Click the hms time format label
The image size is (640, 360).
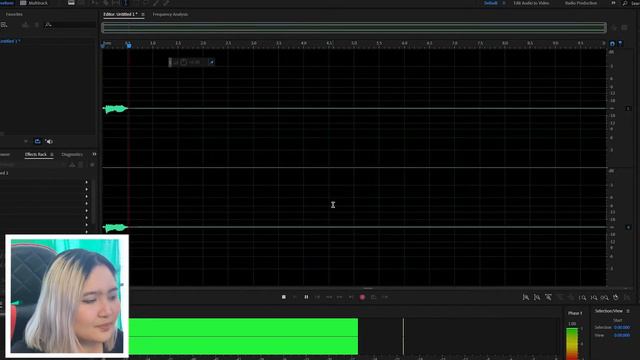click(107, 43)
